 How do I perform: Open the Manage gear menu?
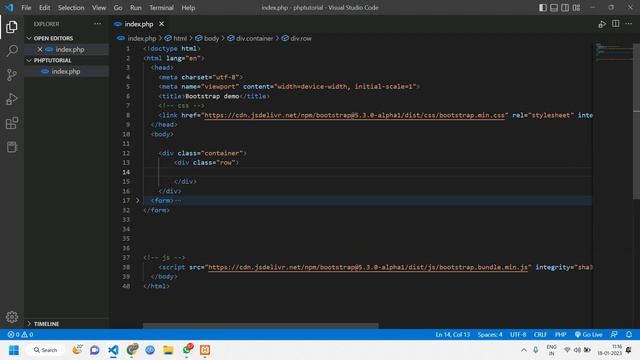tap(12, 317)
